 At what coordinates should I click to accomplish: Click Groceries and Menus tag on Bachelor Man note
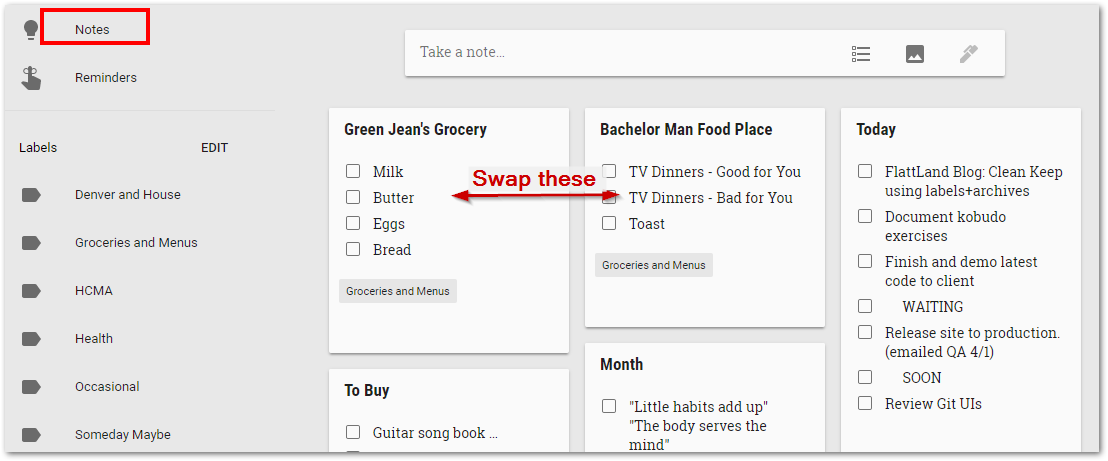[x=654, y=265]
